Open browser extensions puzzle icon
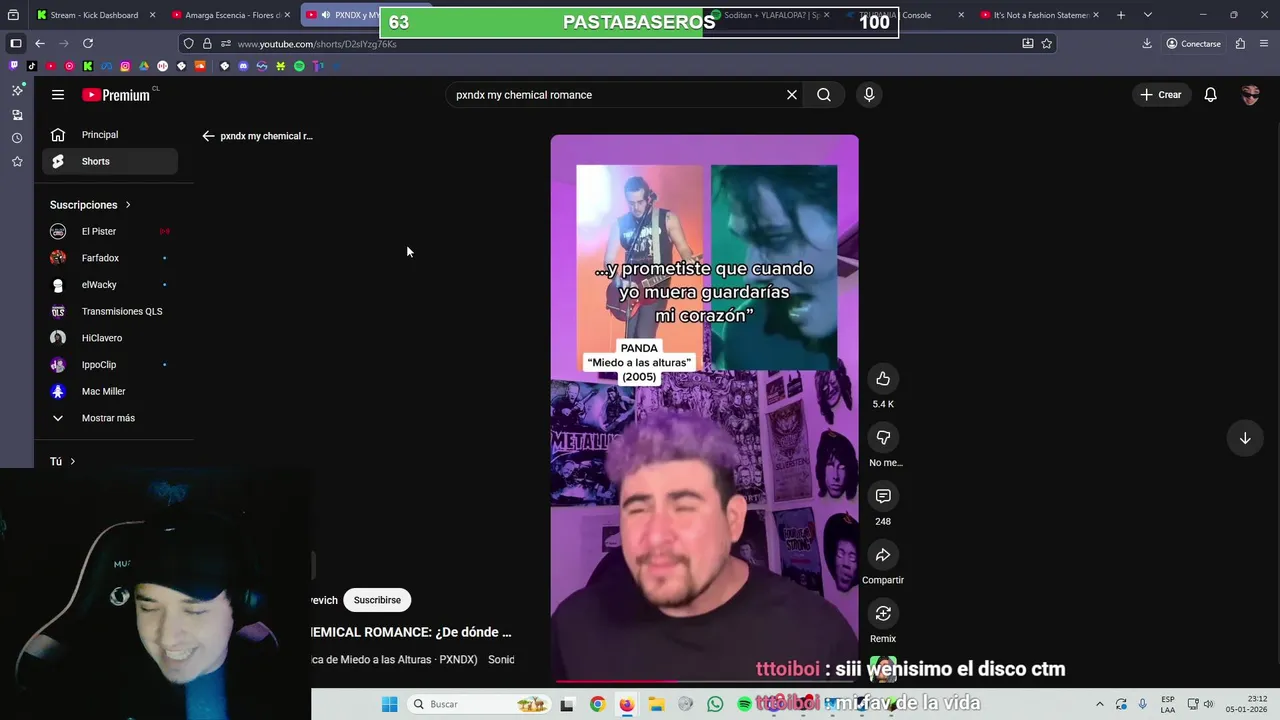The image size is (1280, 720). click(x=1240, y=43)
